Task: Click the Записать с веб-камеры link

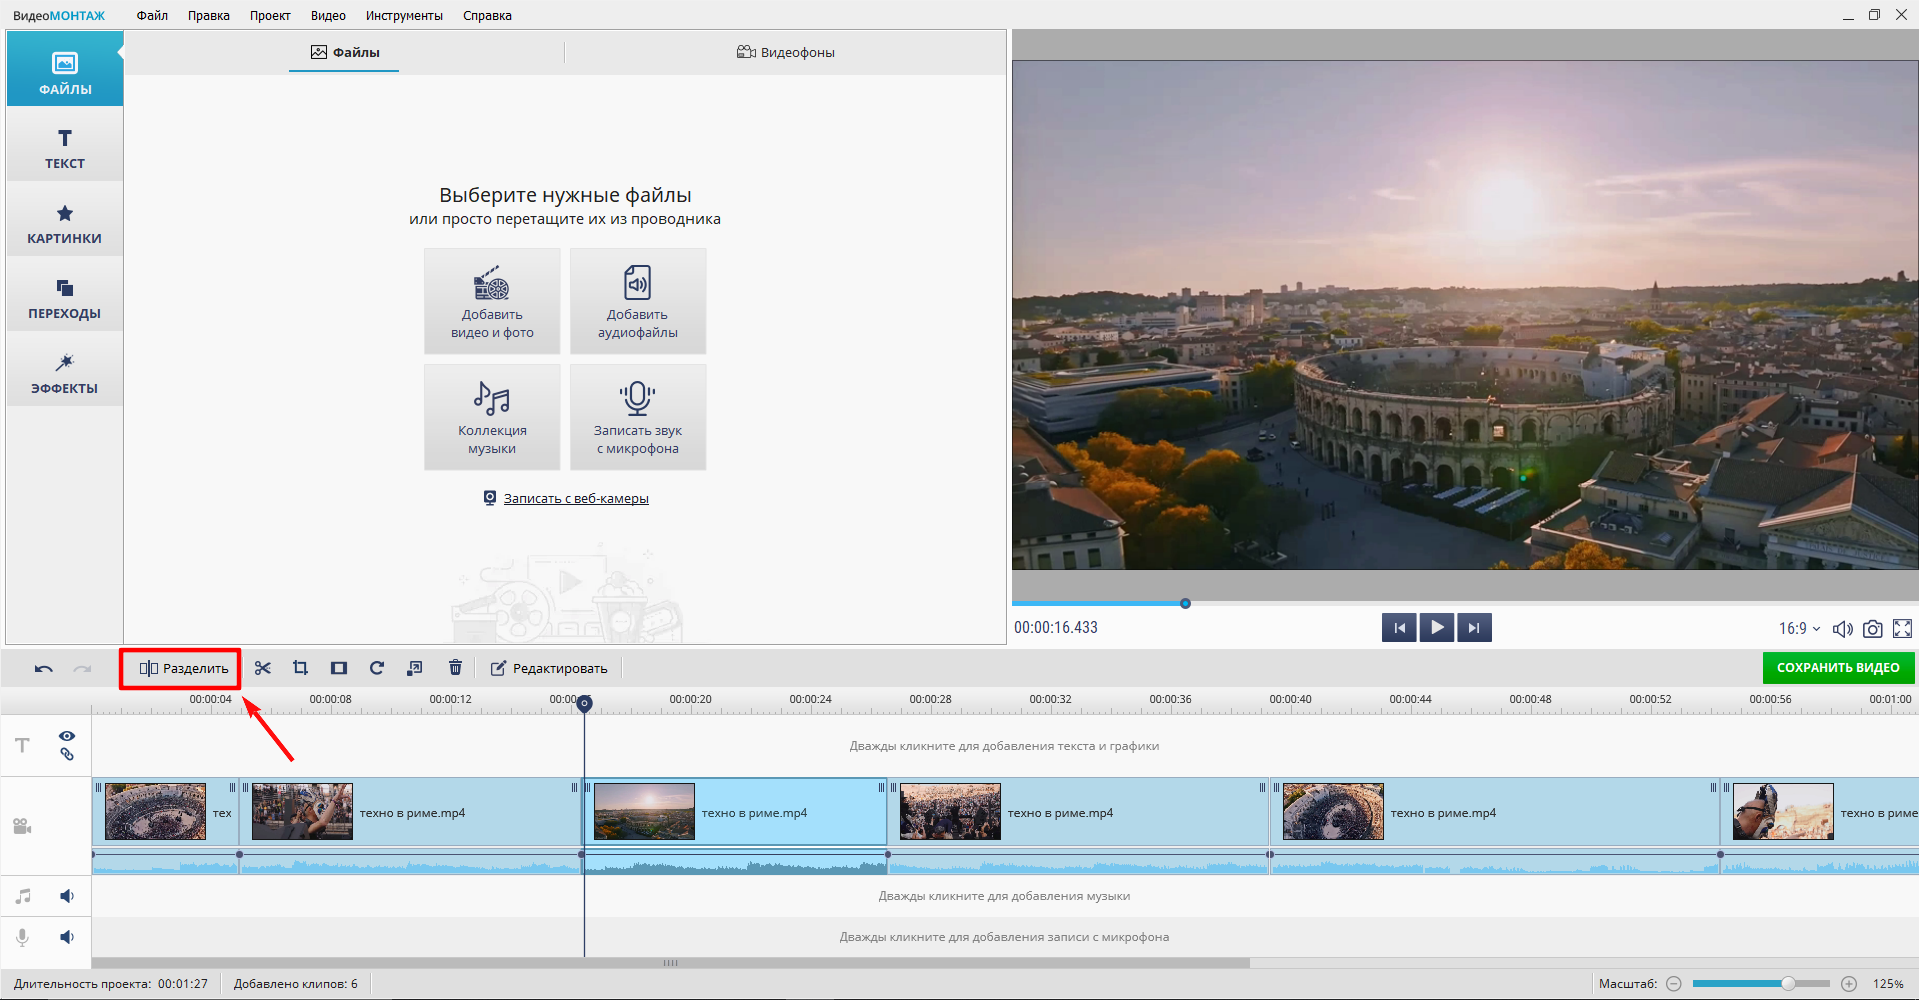Action: 576,498
